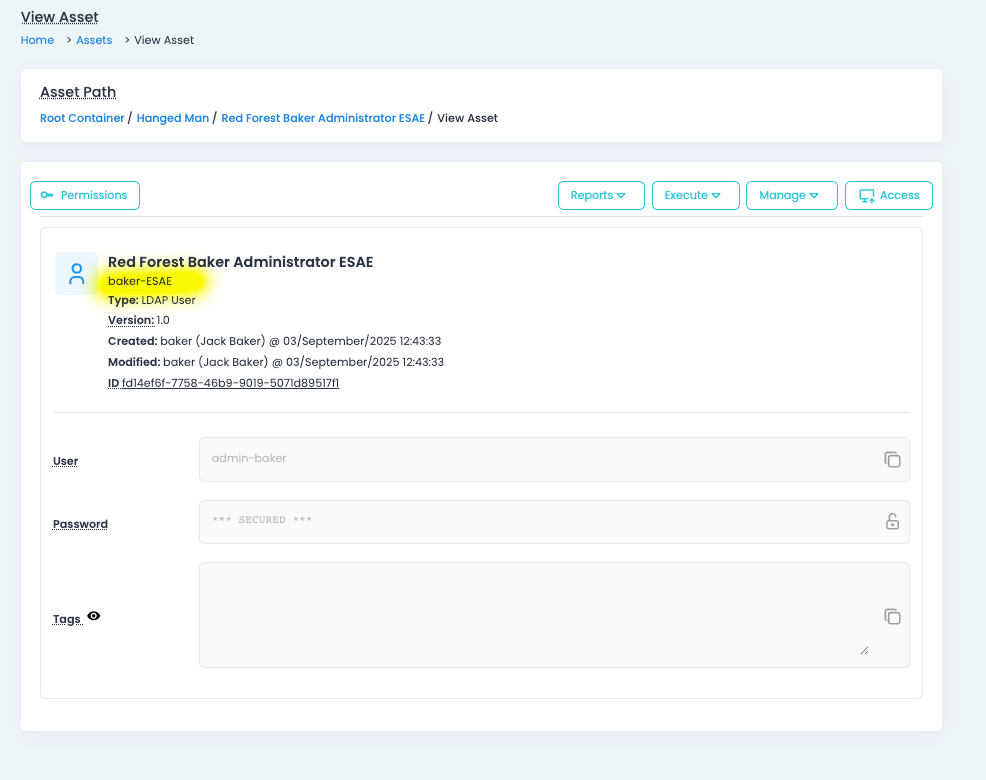This screenshot has height=780, width=986.
Task: Expand the Reports dropdown
Action: [x=600, y=195]
